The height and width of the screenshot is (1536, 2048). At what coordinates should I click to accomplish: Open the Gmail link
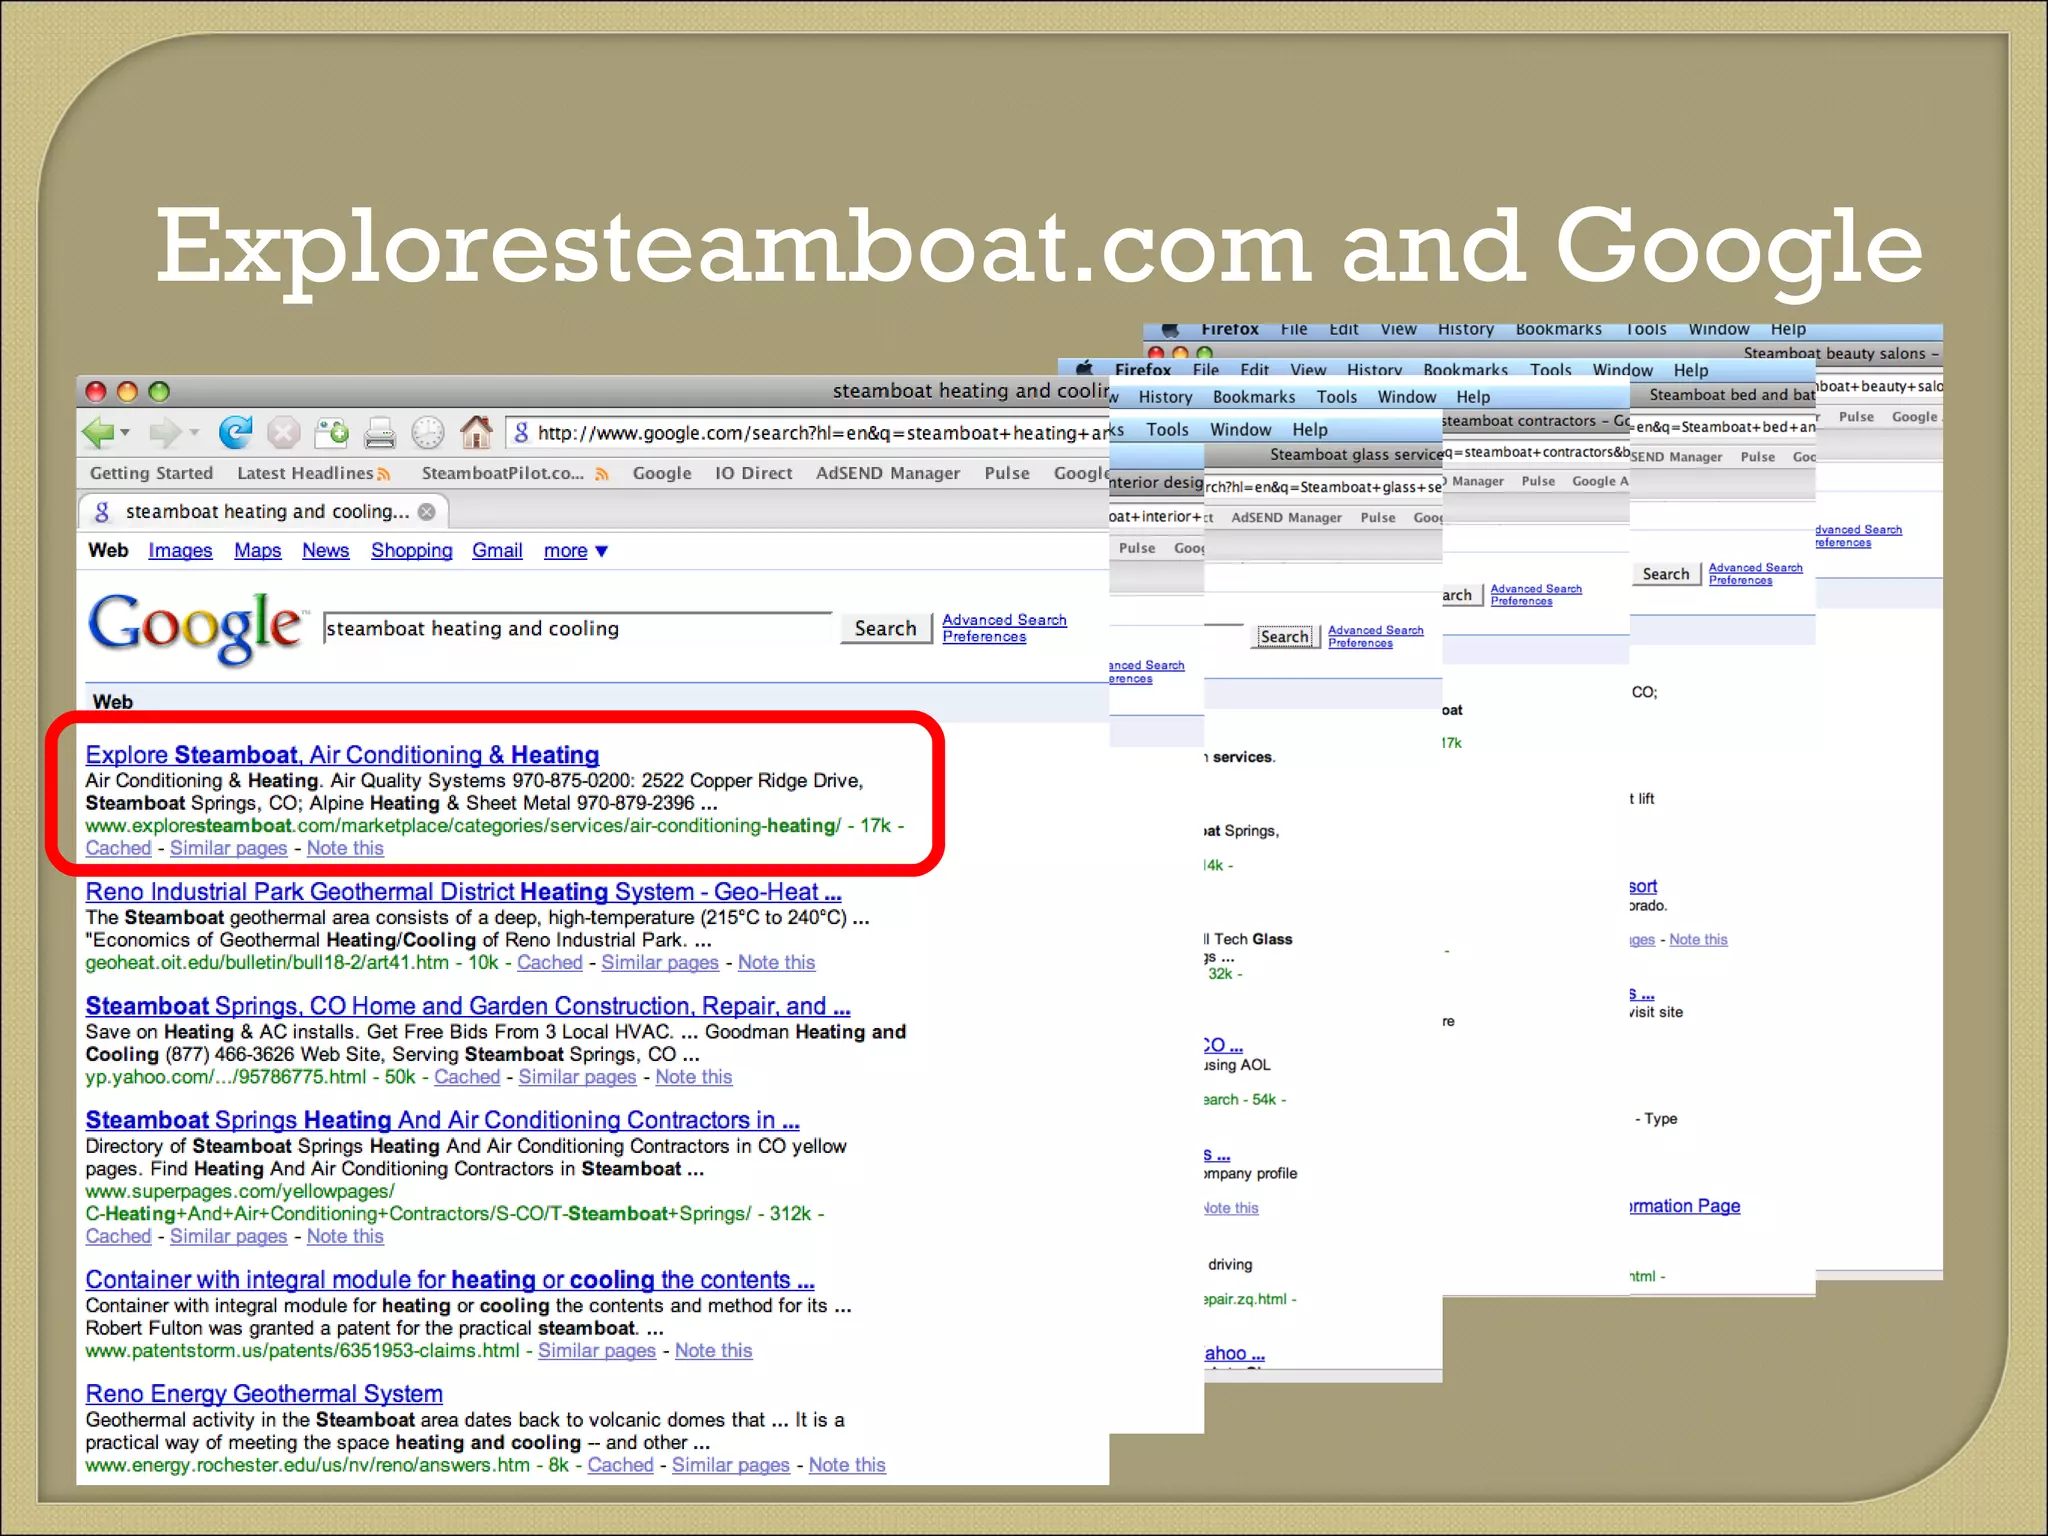(x=497, y=551)
